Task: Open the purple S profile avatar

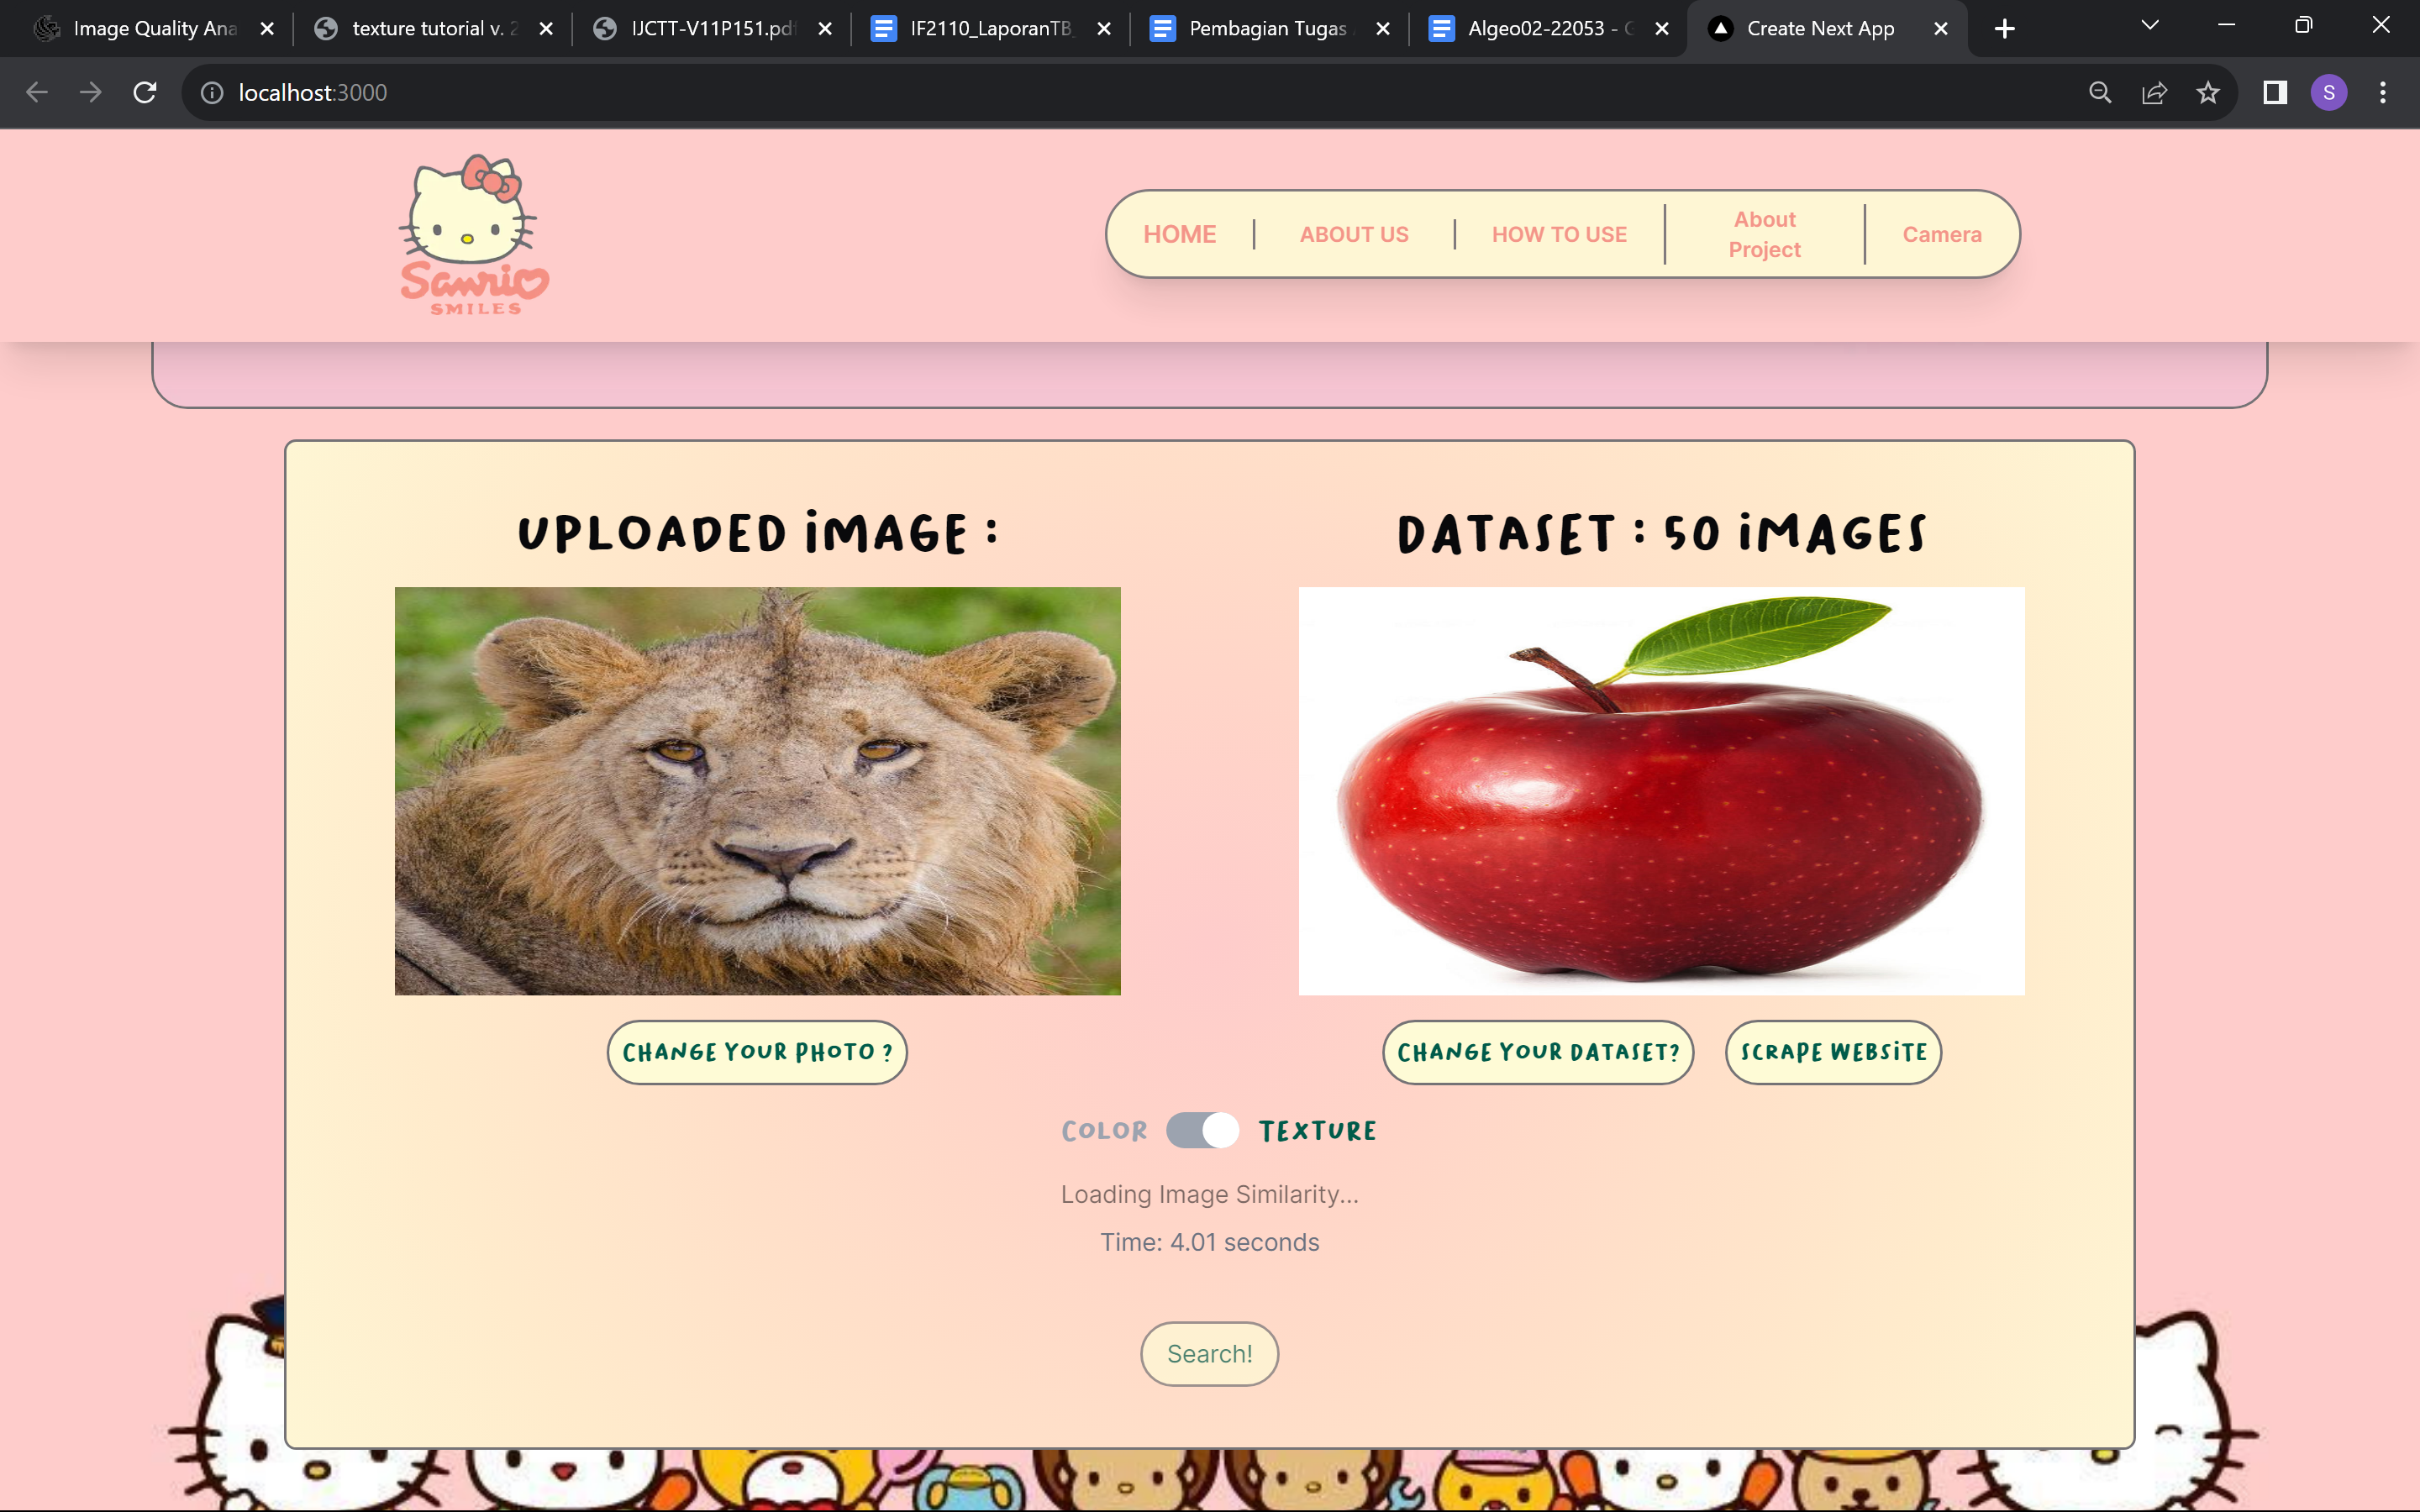Action: tap(2328, 93)
